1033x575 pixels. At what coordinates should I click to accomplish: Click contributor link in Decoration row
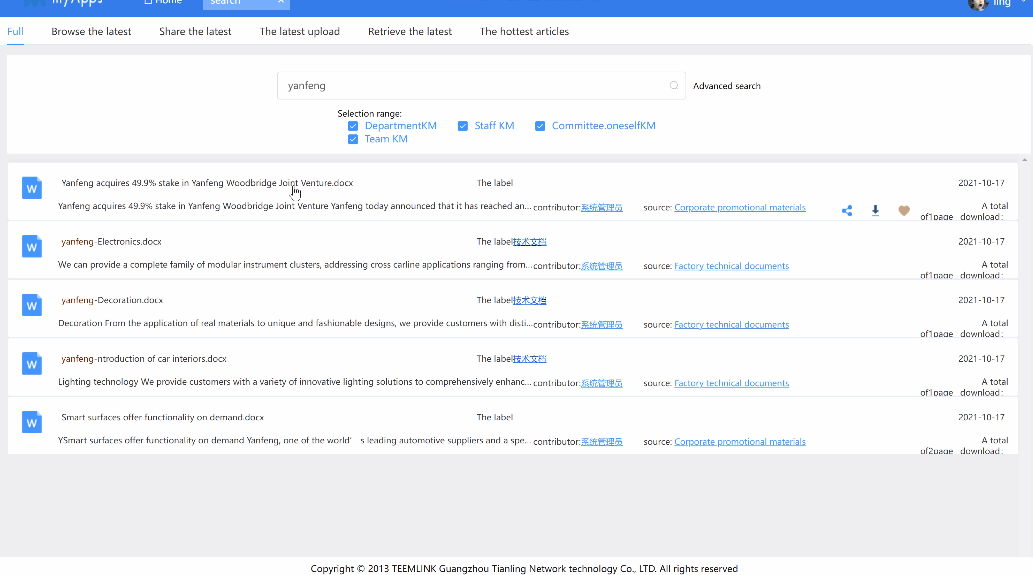pyautogui.click(x=601, y=325)
